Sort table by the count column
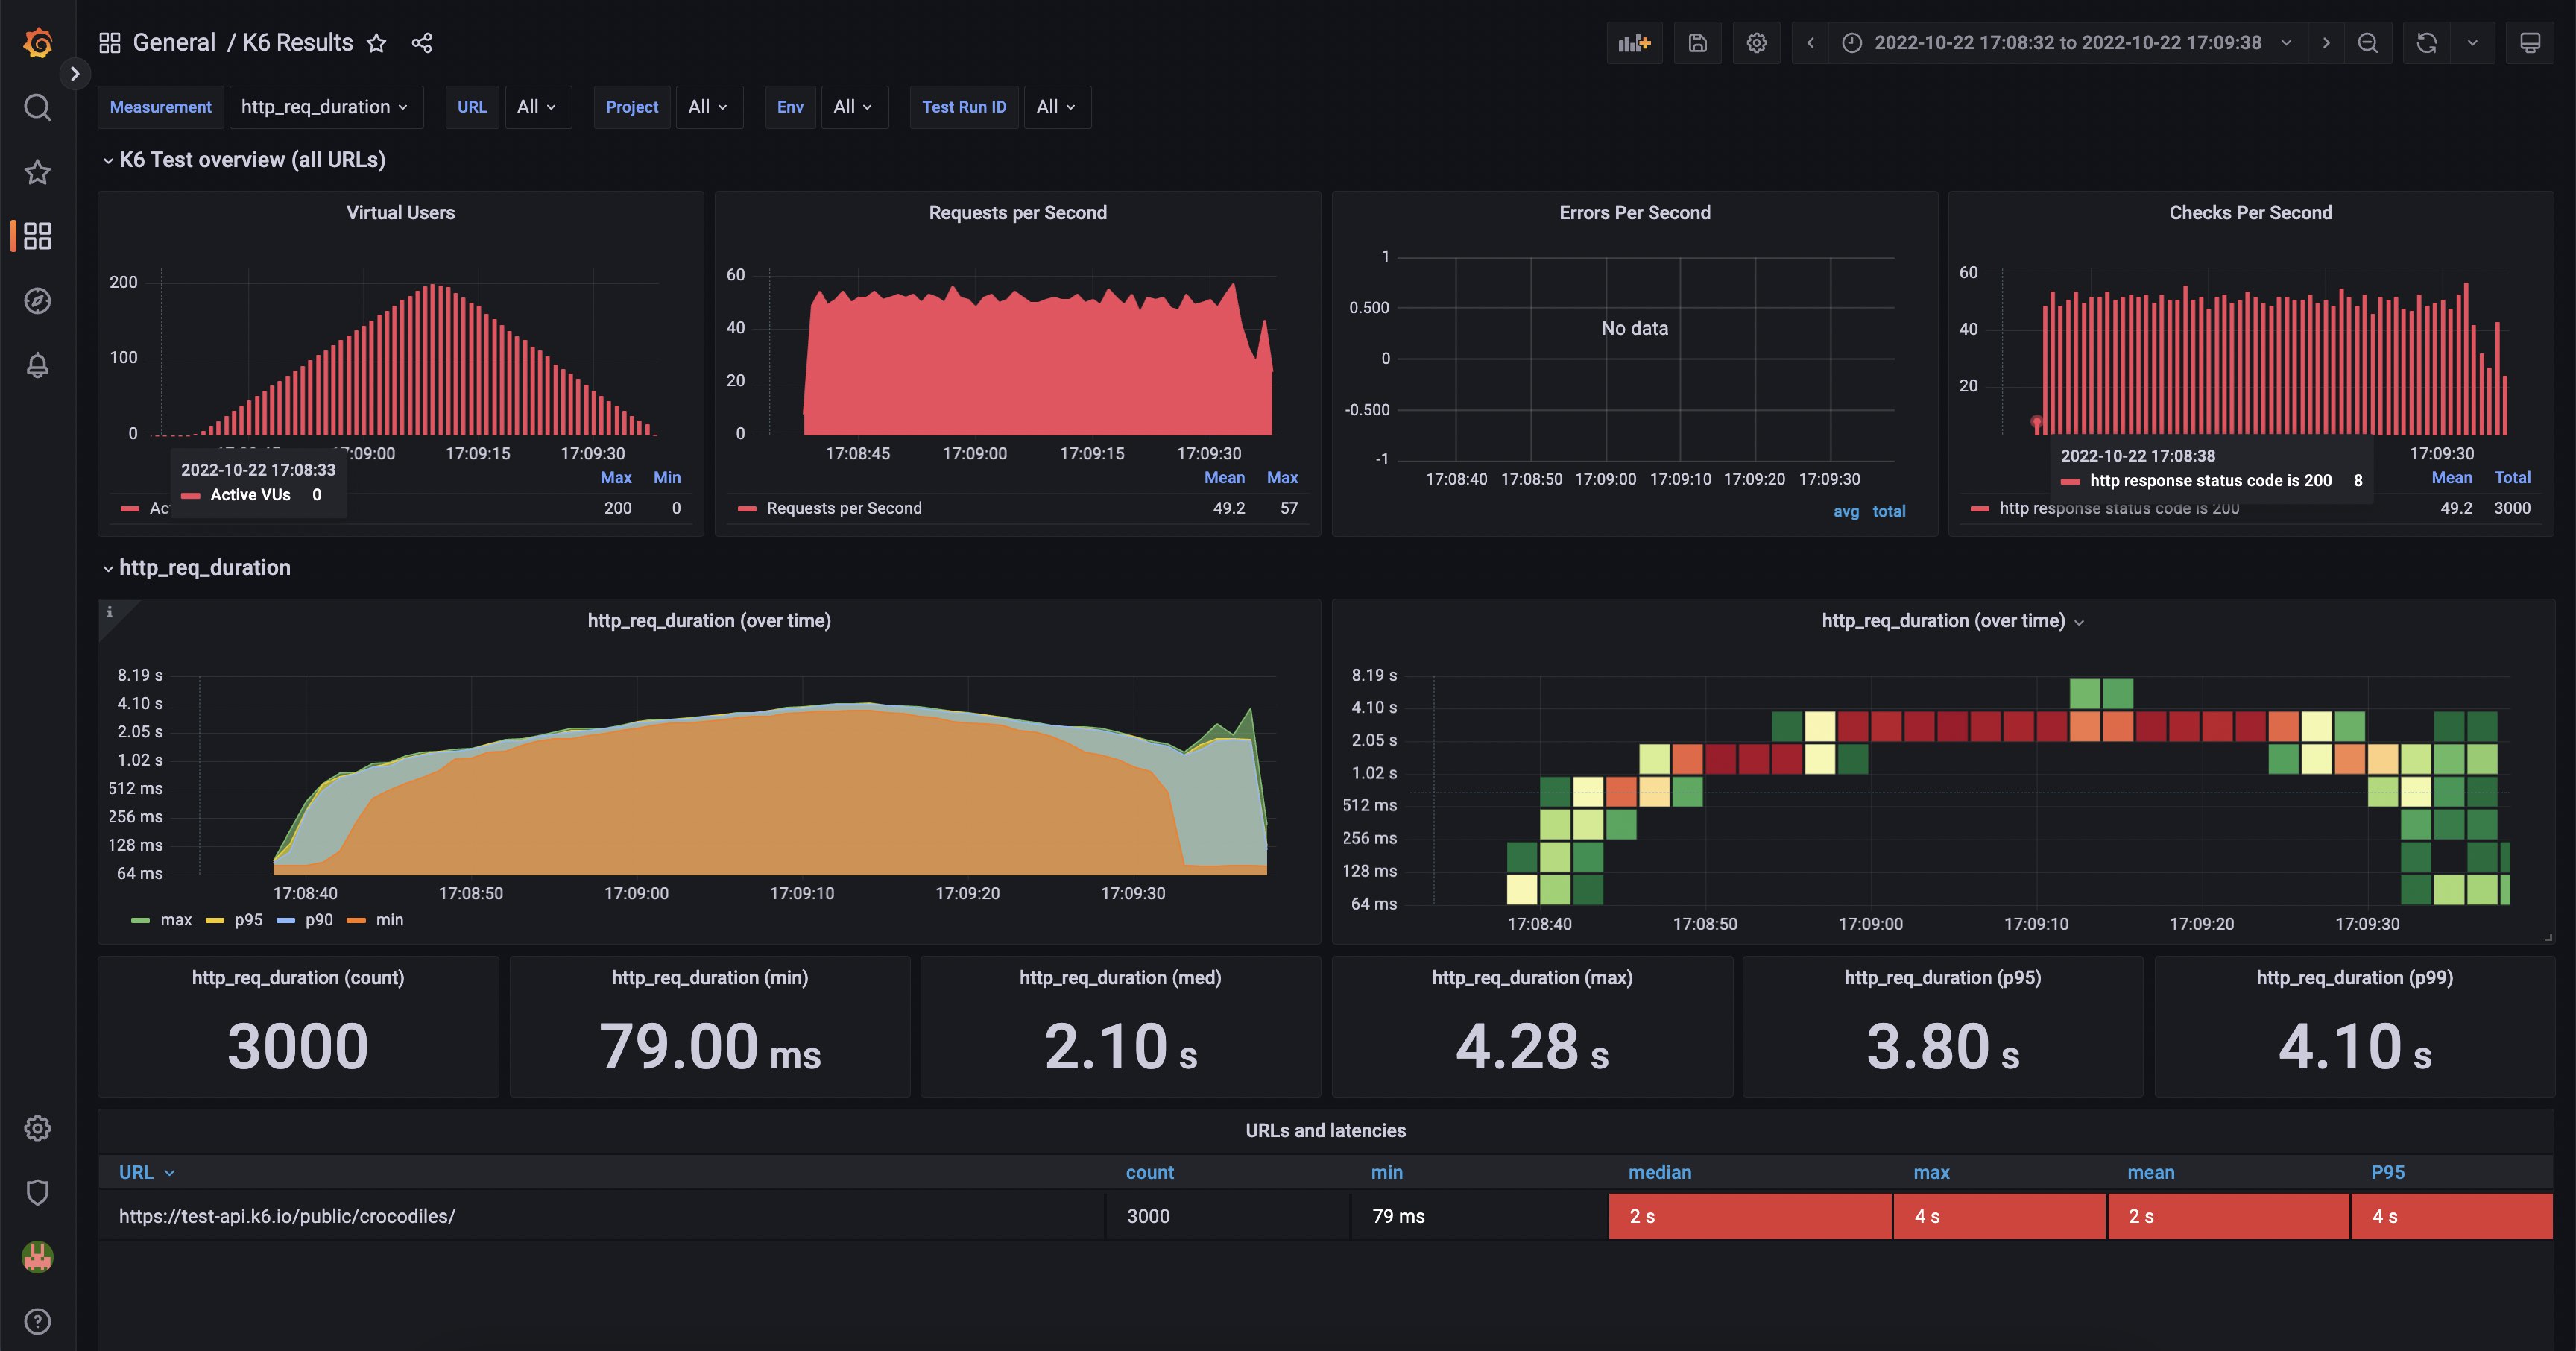This screenshot has width=2576, height=1351. [x=1149, y=1172]
